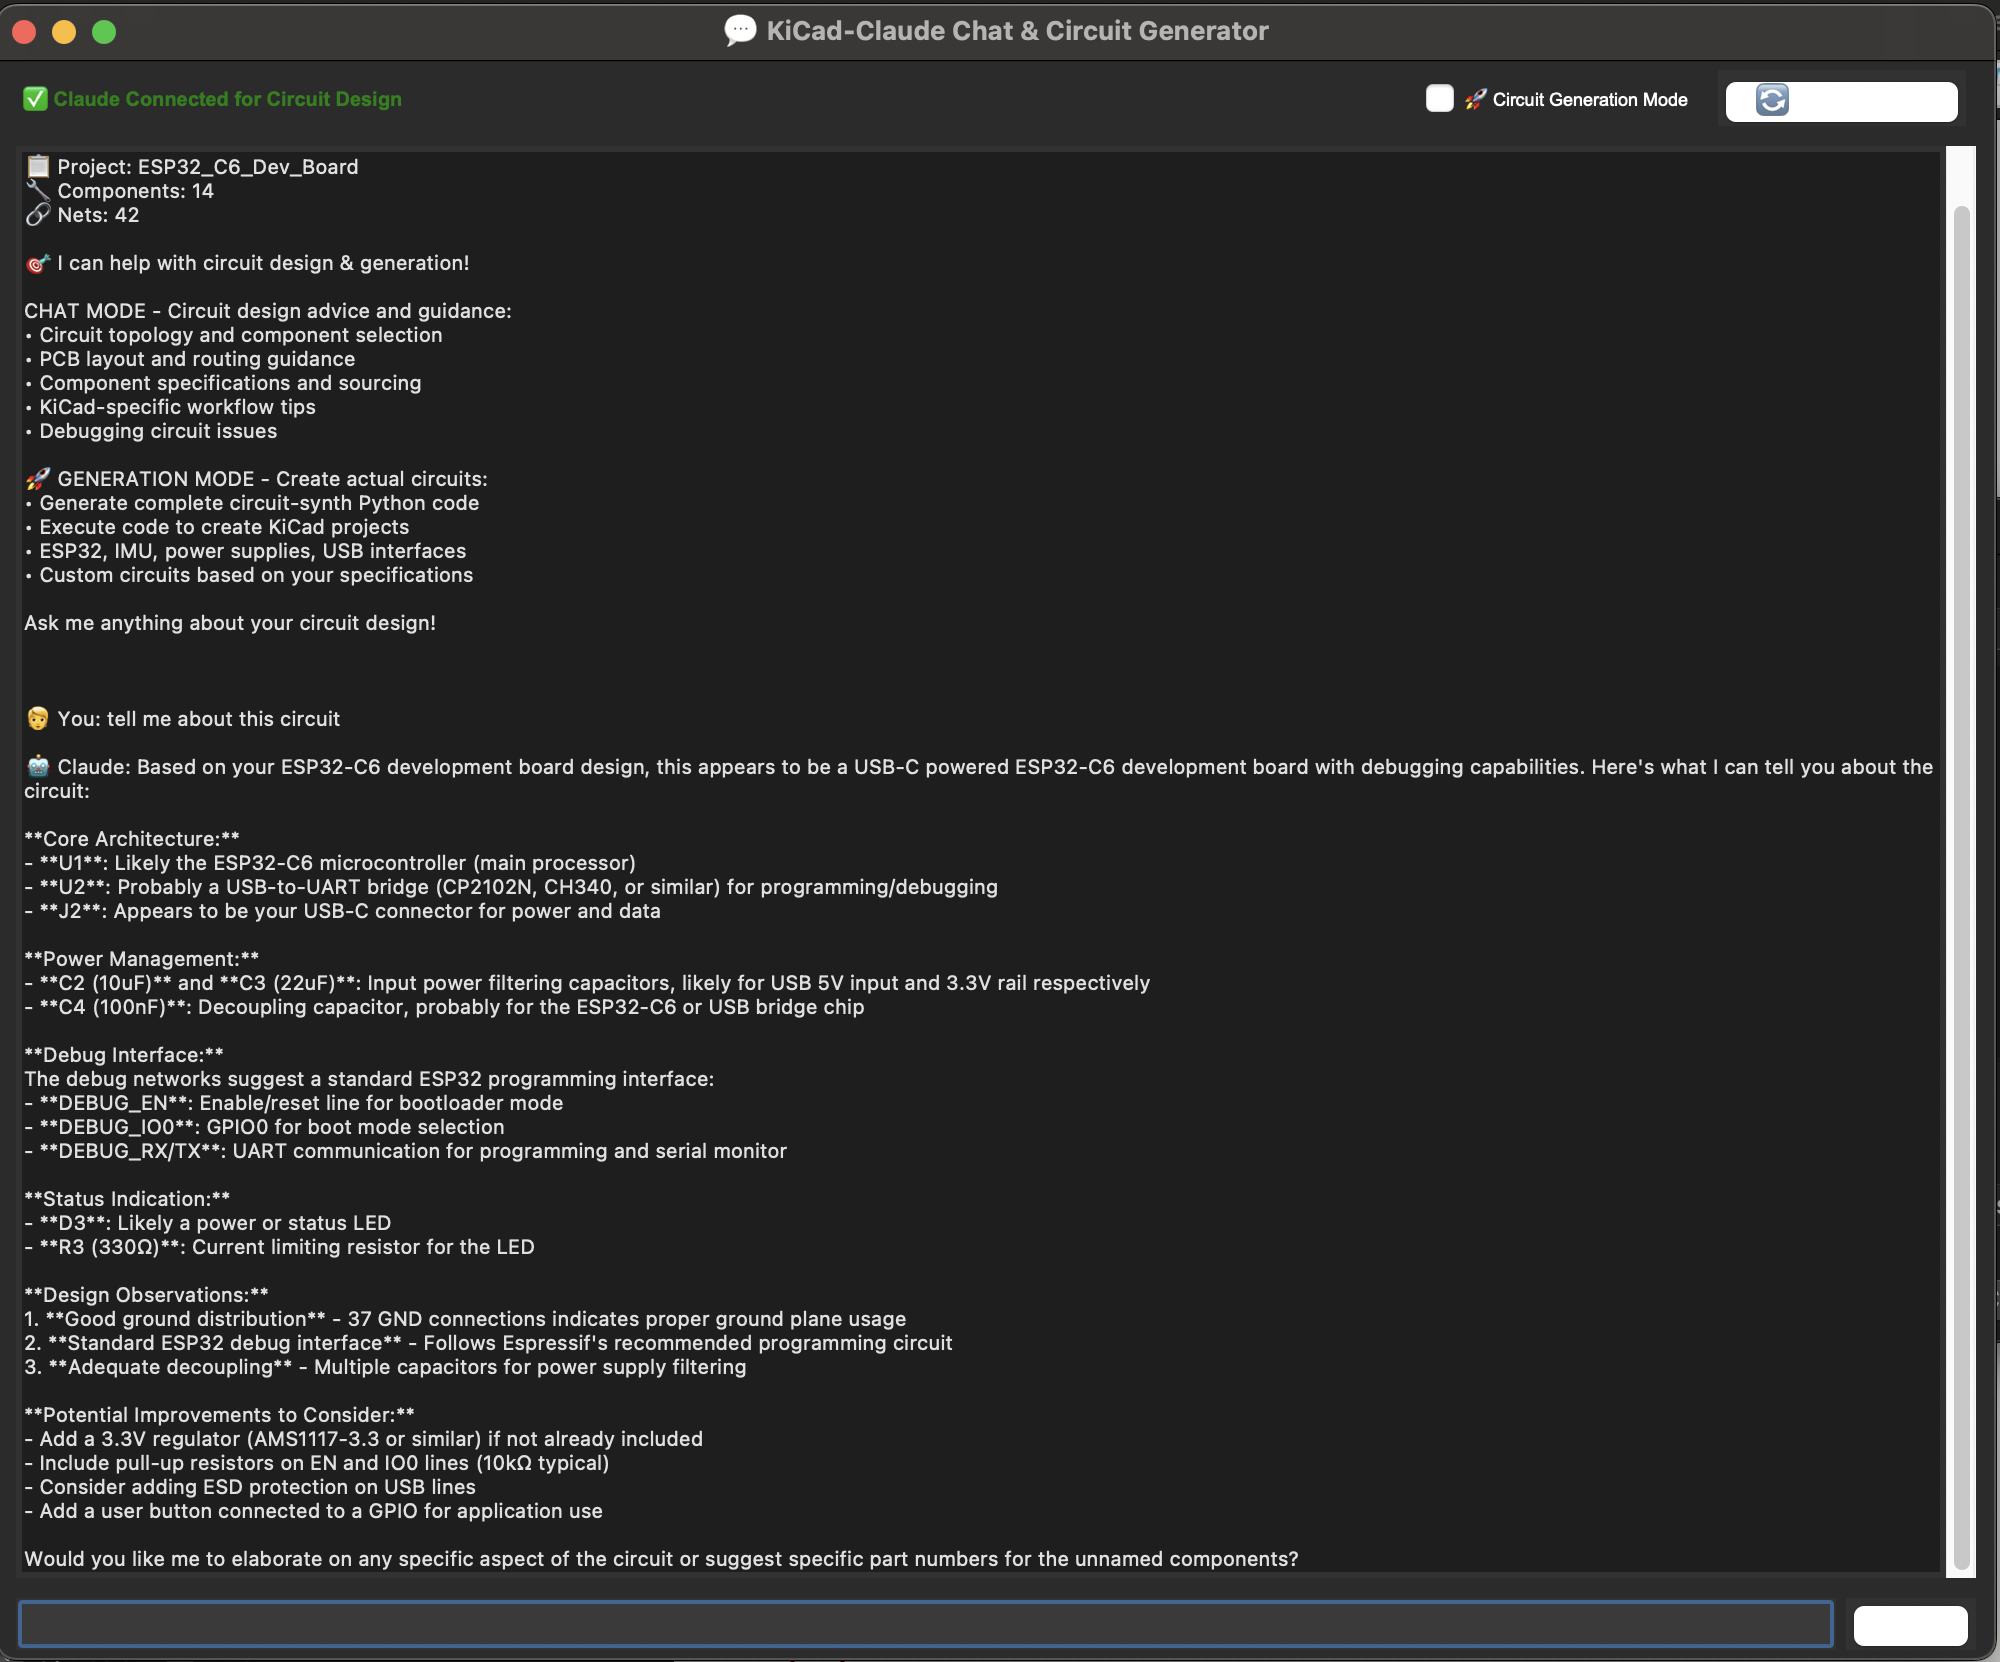Click the DEBUG_EN enable/reset line
Viewport: 2000px width, 1662px height.
coord(294,1103)
